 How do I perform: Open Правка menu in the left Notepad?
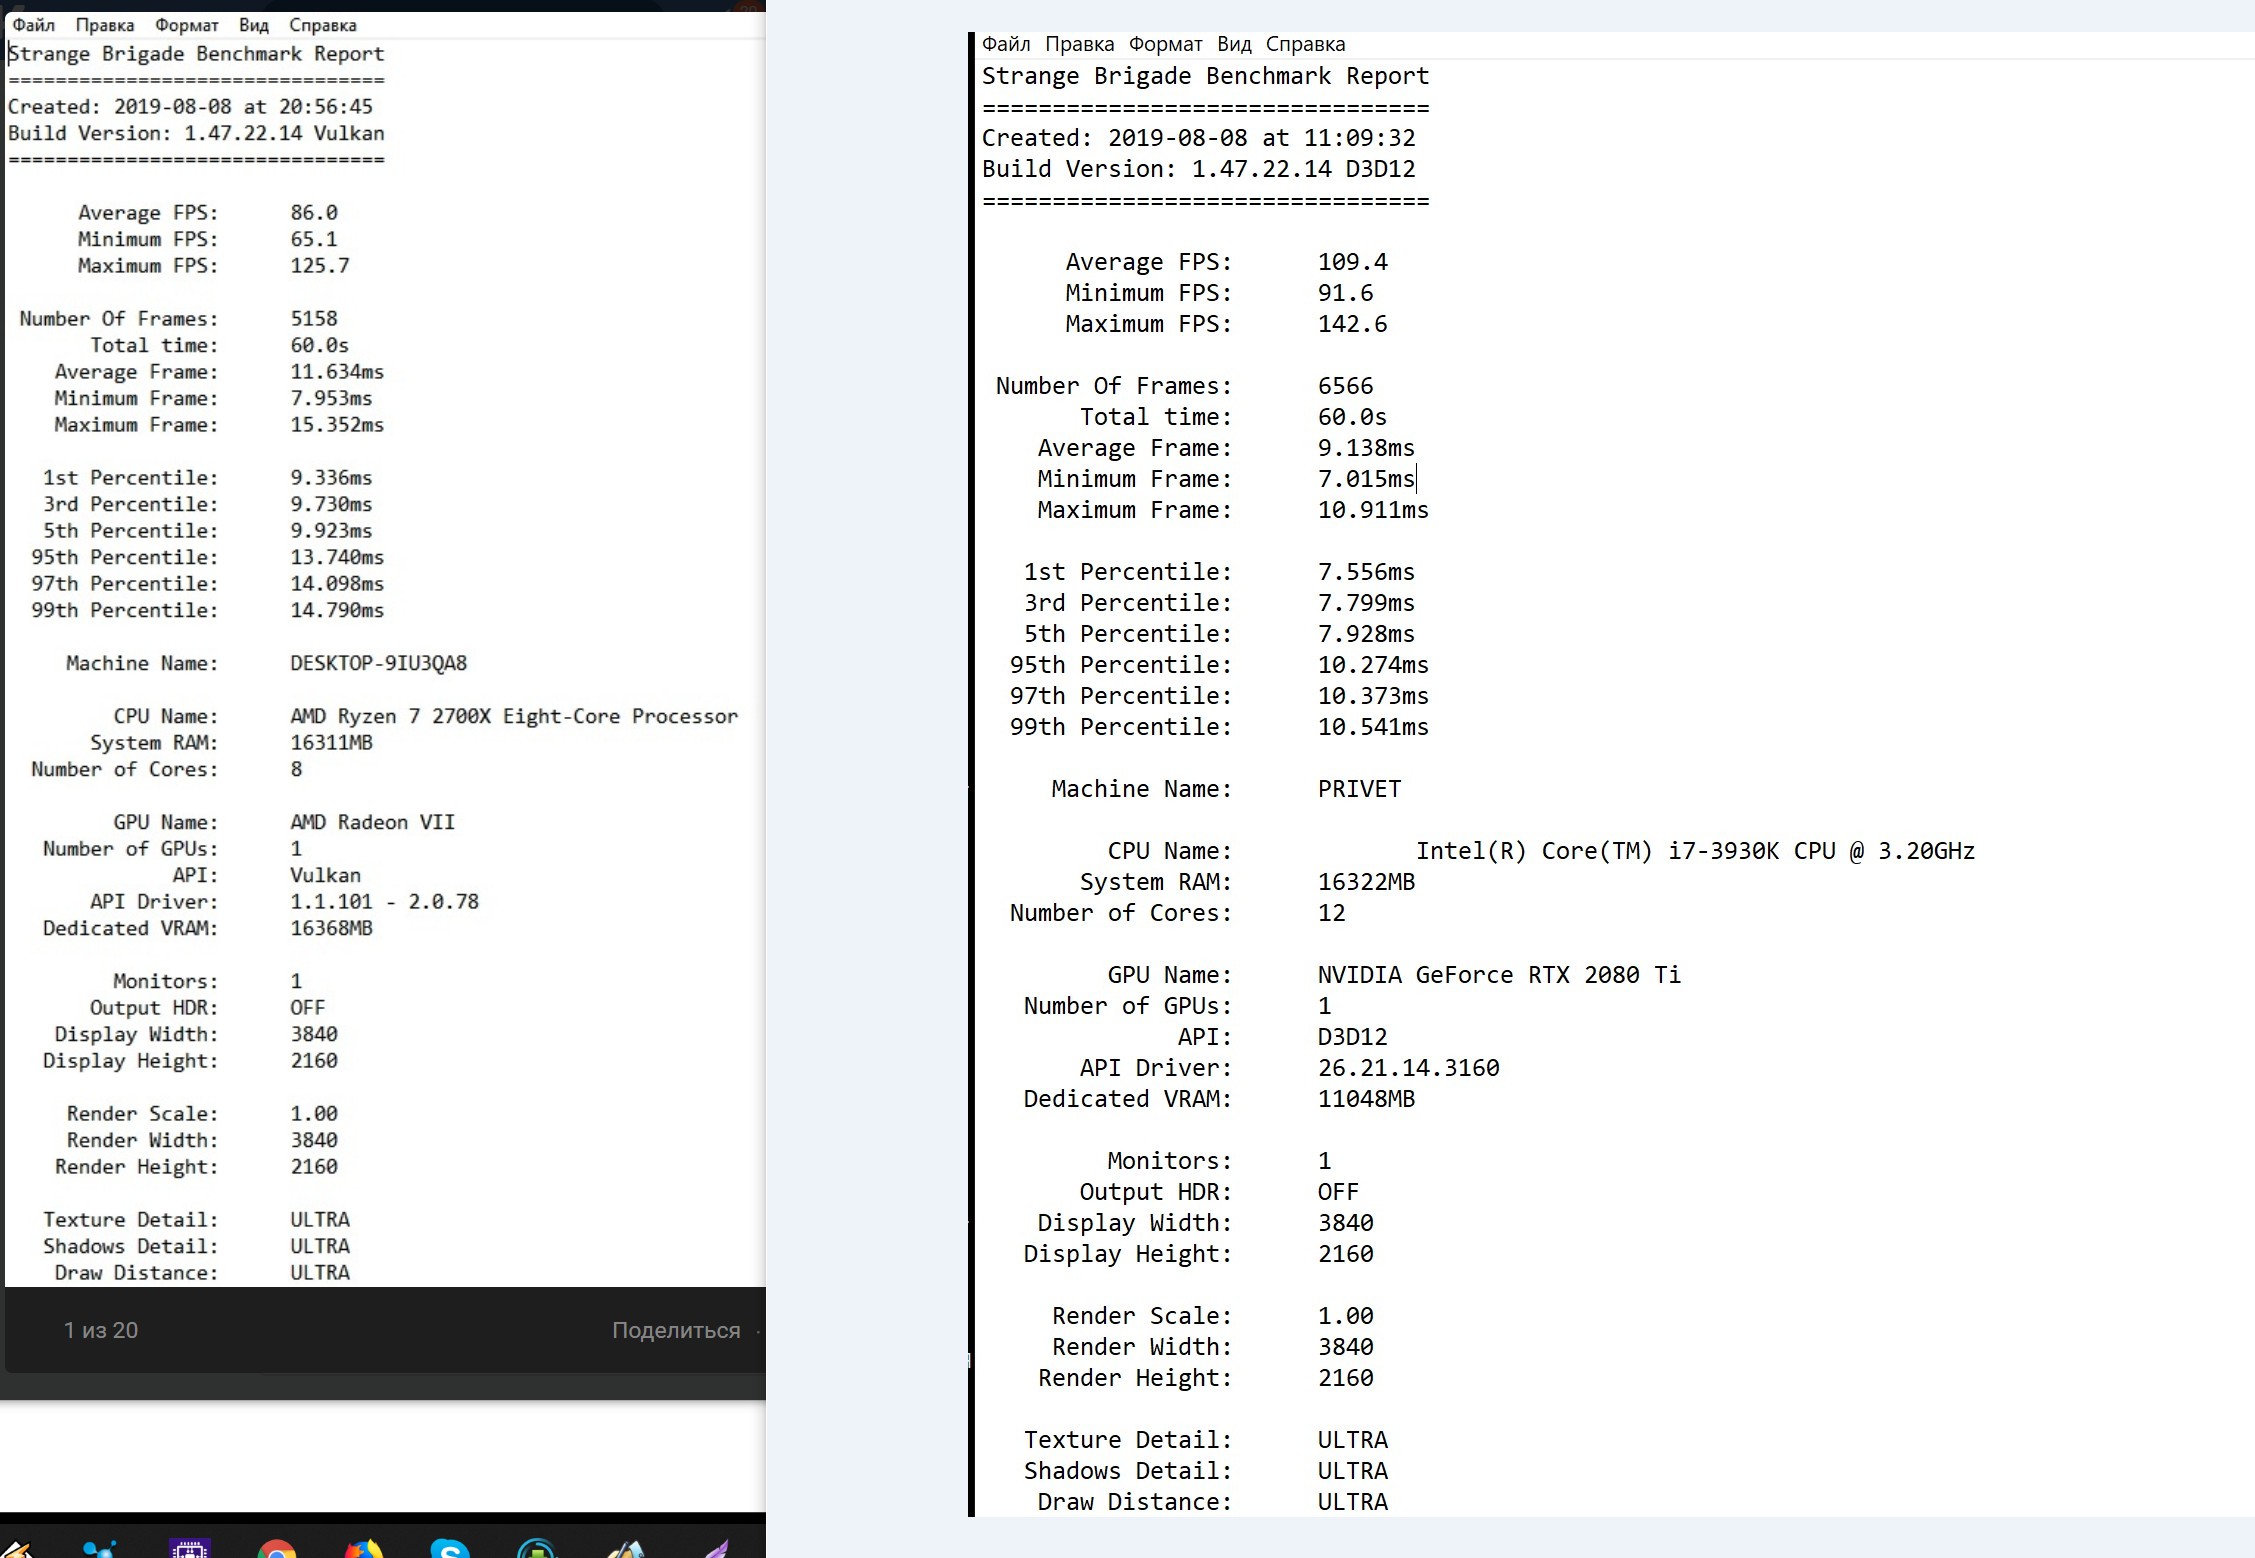pos(104,25)
